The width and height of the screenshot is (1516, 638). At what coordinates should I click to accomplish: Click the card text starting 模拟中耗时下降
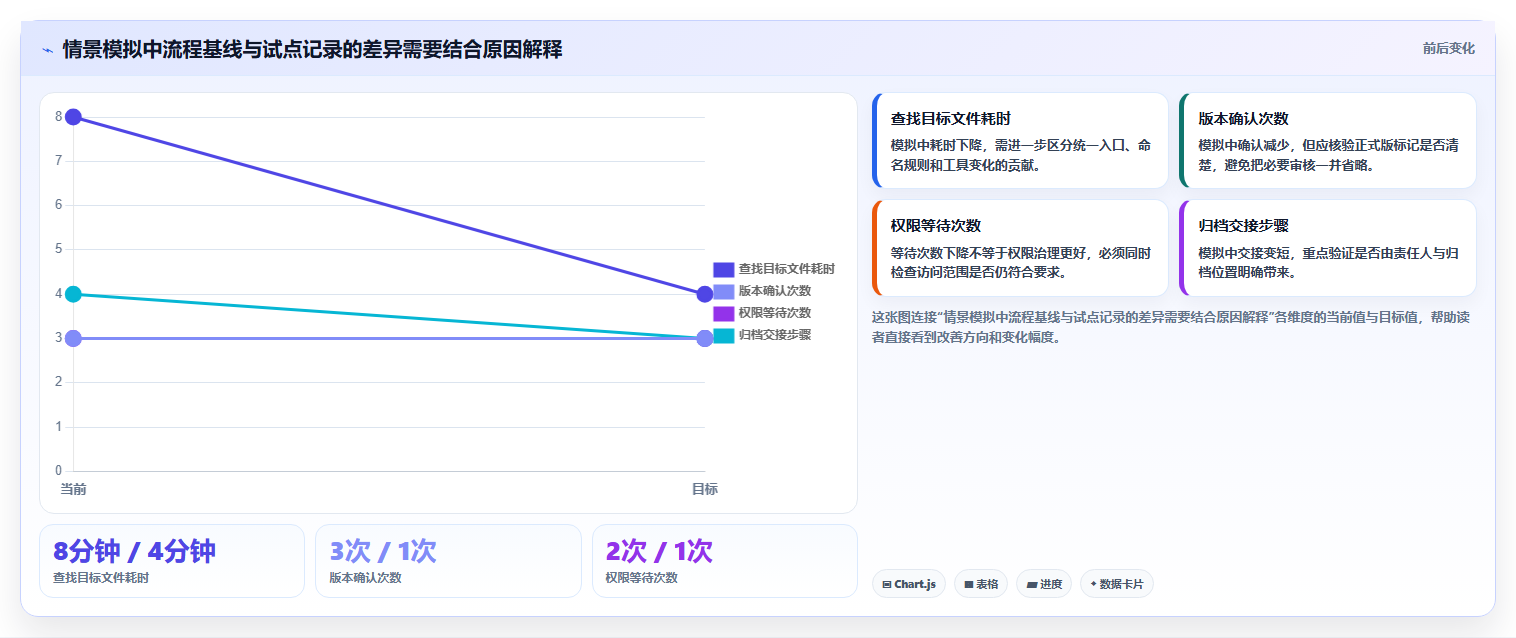pyautogui.click(x=1021, y=155)
